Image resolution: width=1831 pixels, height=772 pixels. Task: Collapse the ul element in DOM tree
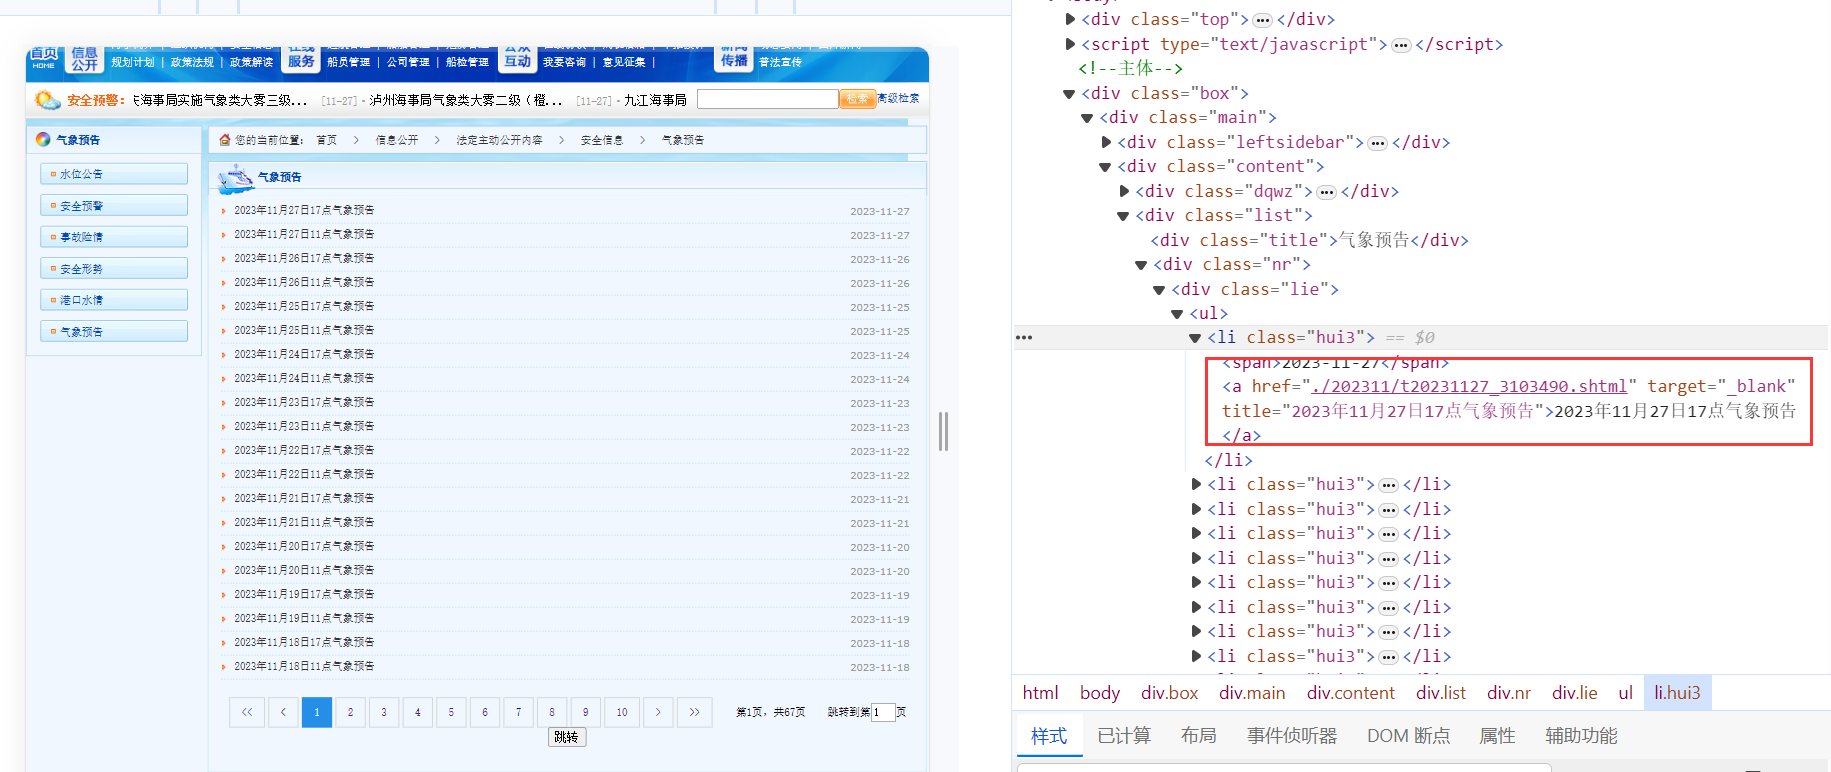tap(1177, 314)
